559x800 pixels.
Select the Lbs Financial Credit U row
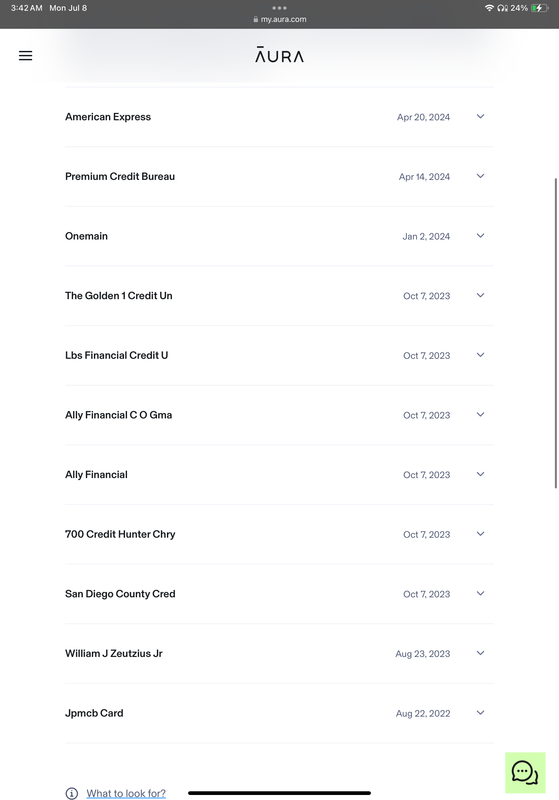(279, 355)
